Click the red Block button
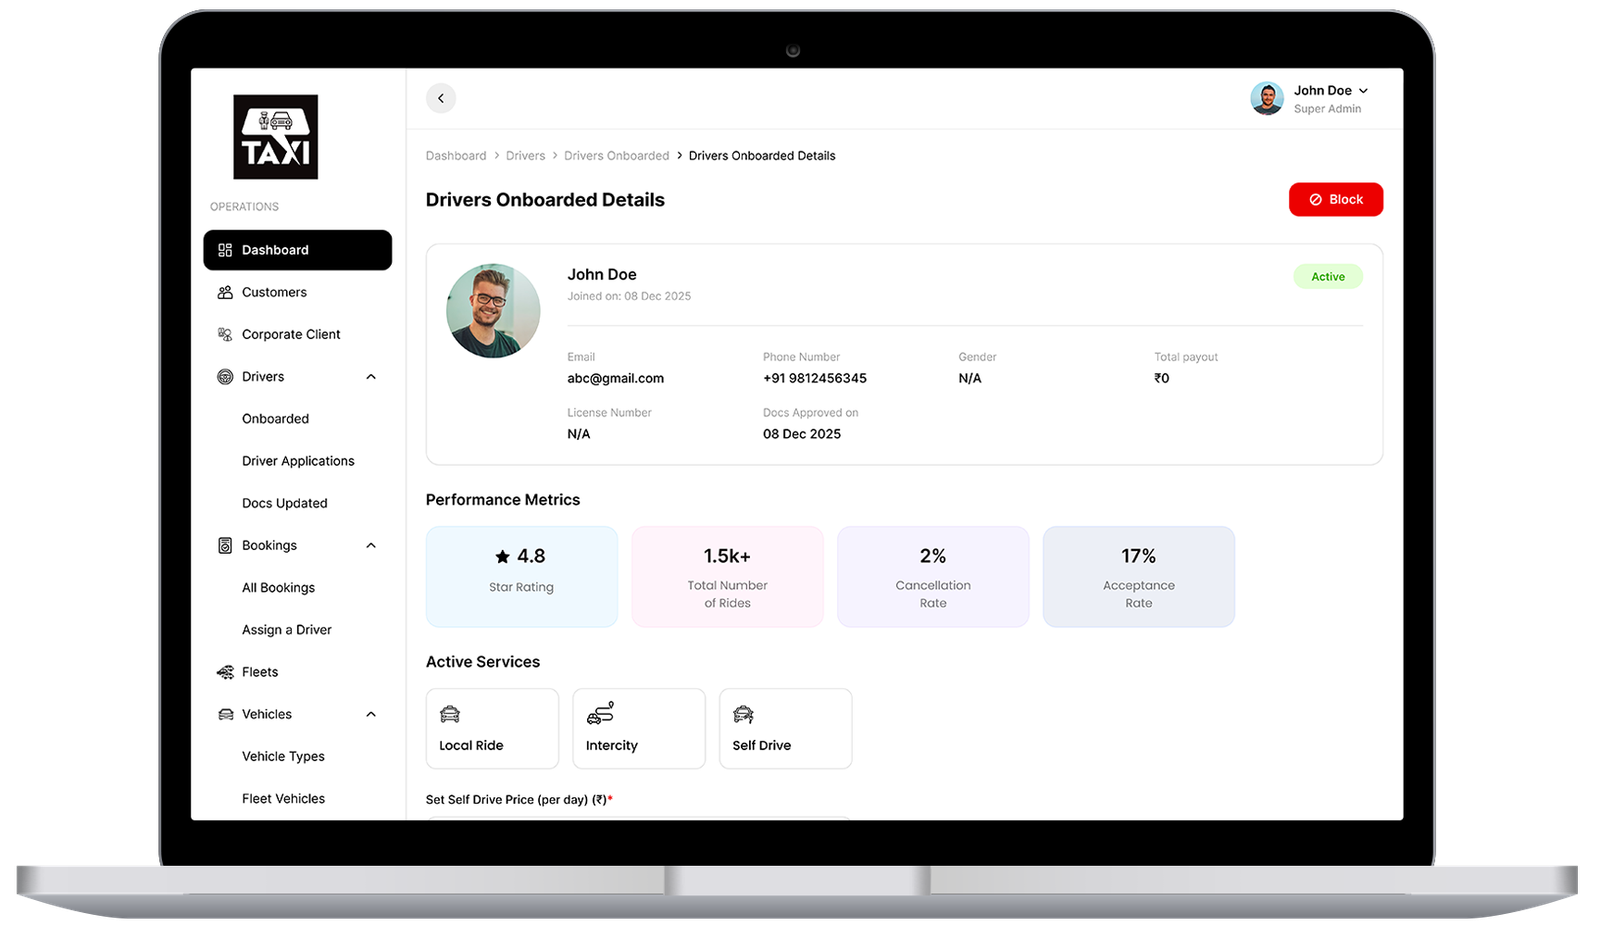1600x926 pixels. 1335,199
